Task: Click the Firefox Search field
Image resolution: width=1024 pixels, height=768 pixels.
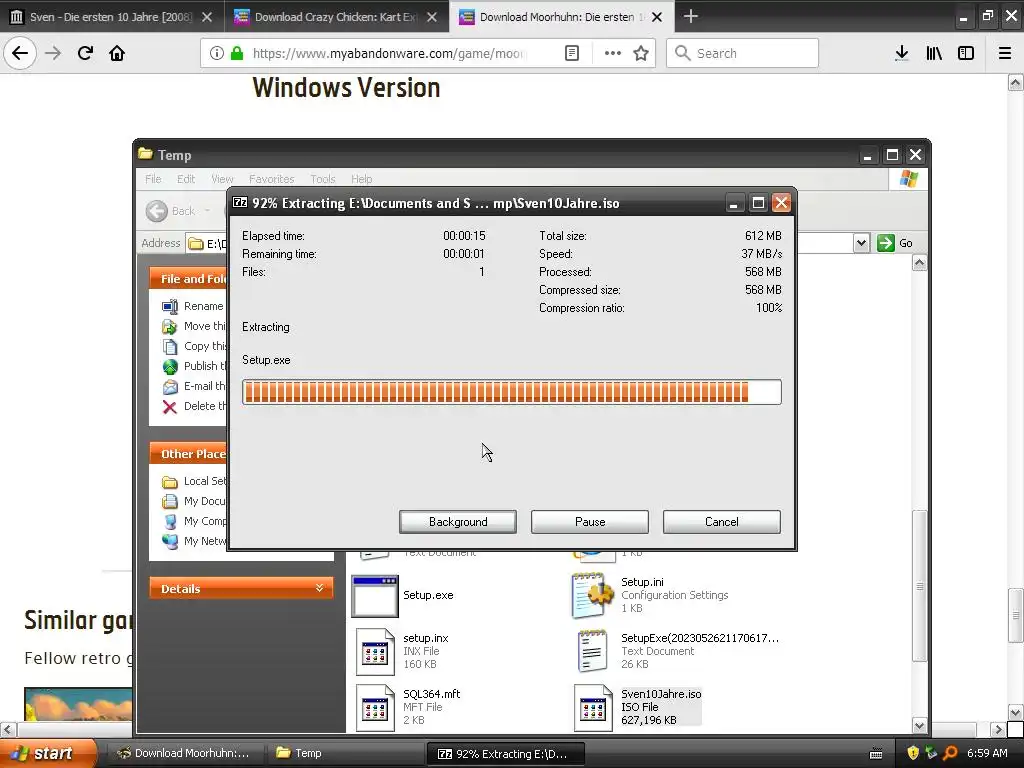Action: coord(743,53)
